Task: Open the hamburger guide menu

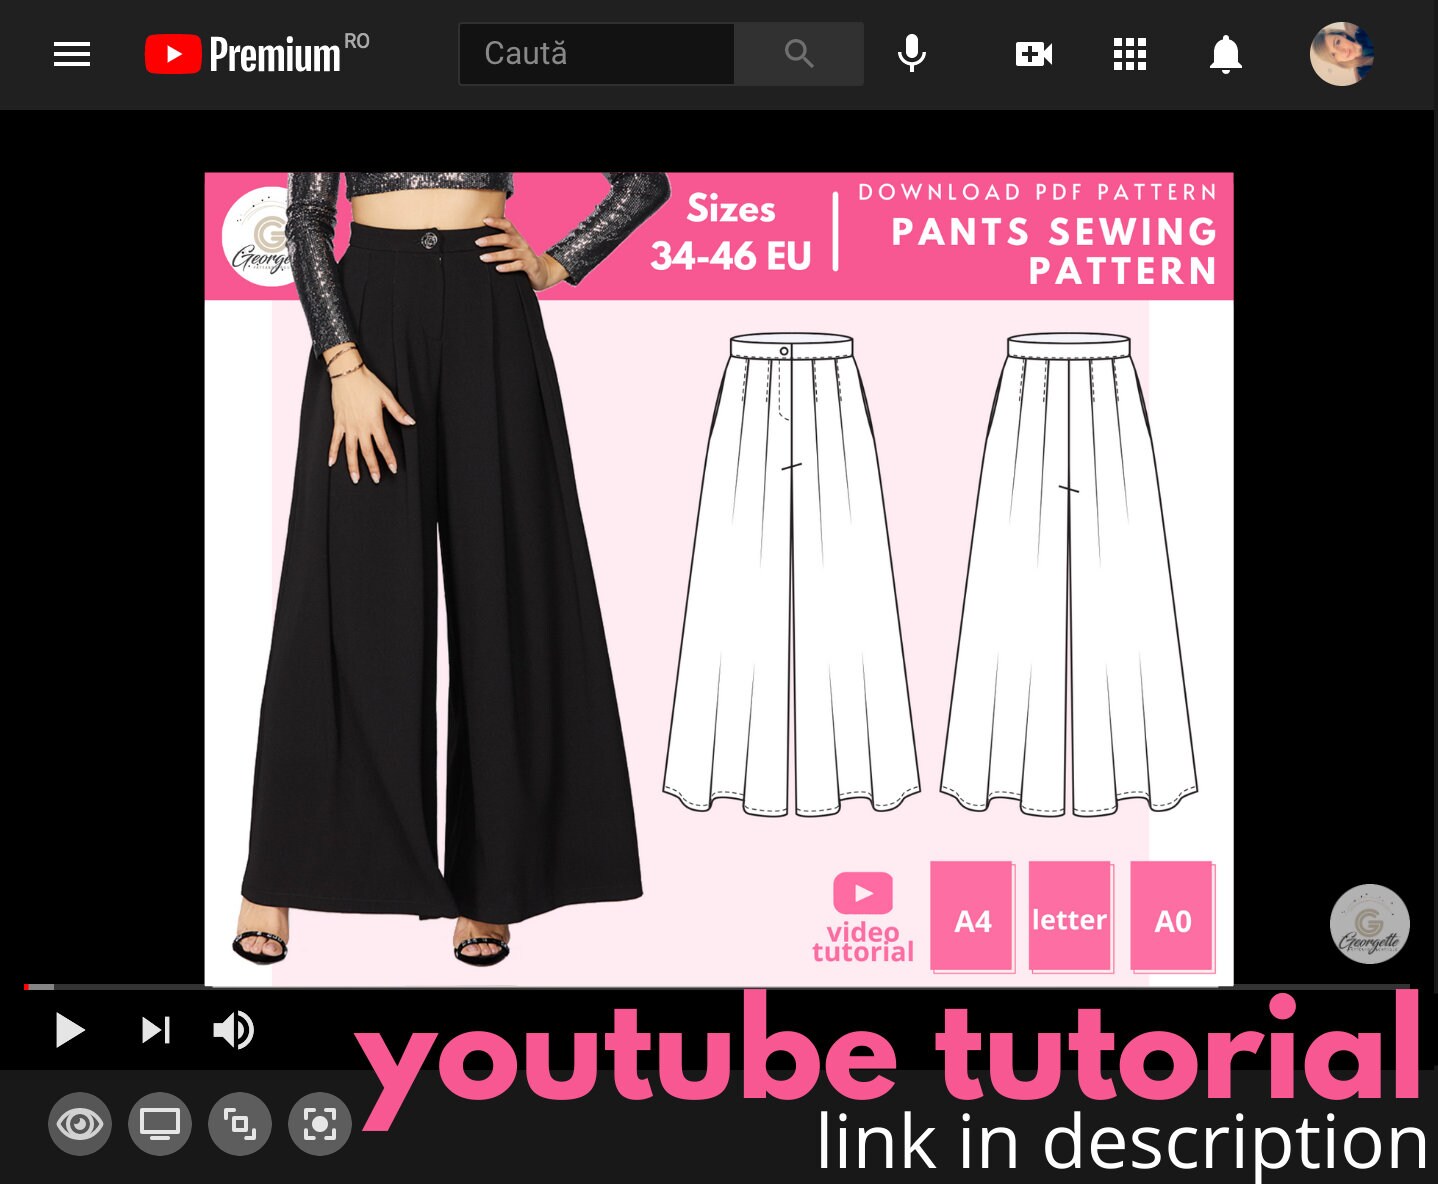Action: (x=72, y=54)
